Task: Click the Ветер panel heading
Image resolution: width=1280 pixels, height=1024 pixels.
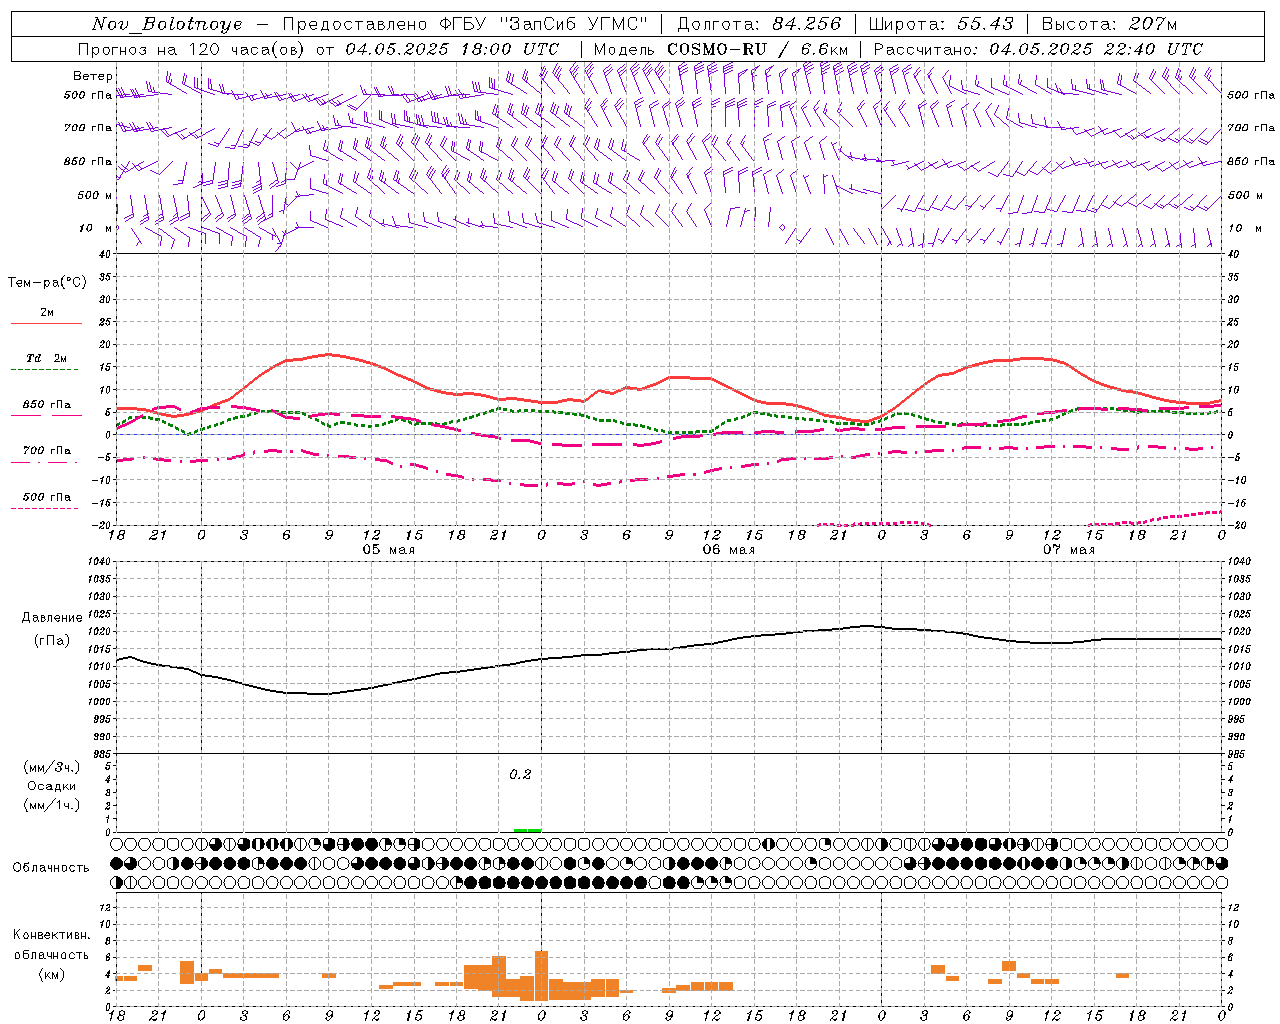Action: coord(93,76)
